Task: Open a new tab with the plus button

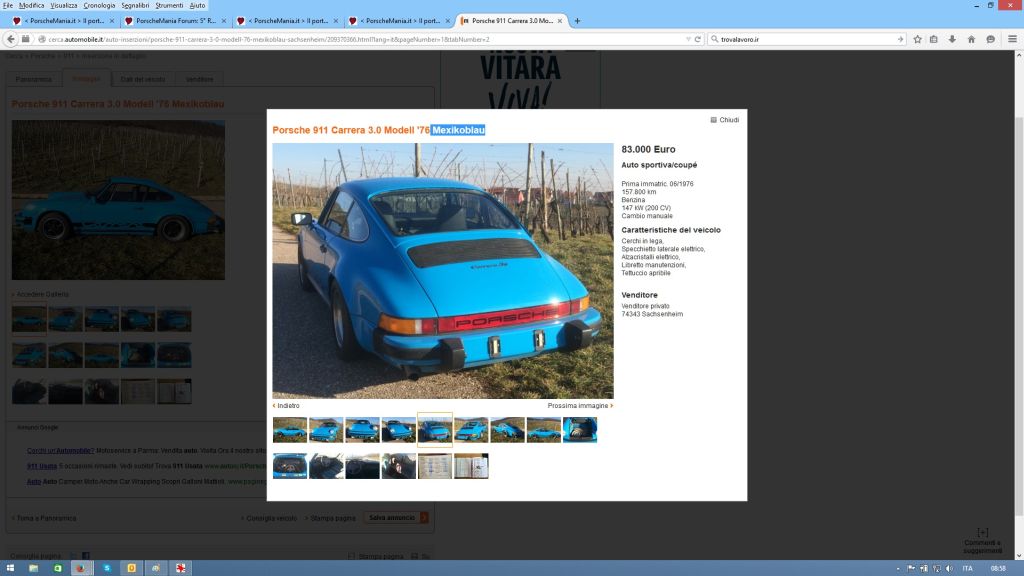Action: pos(577,21)
